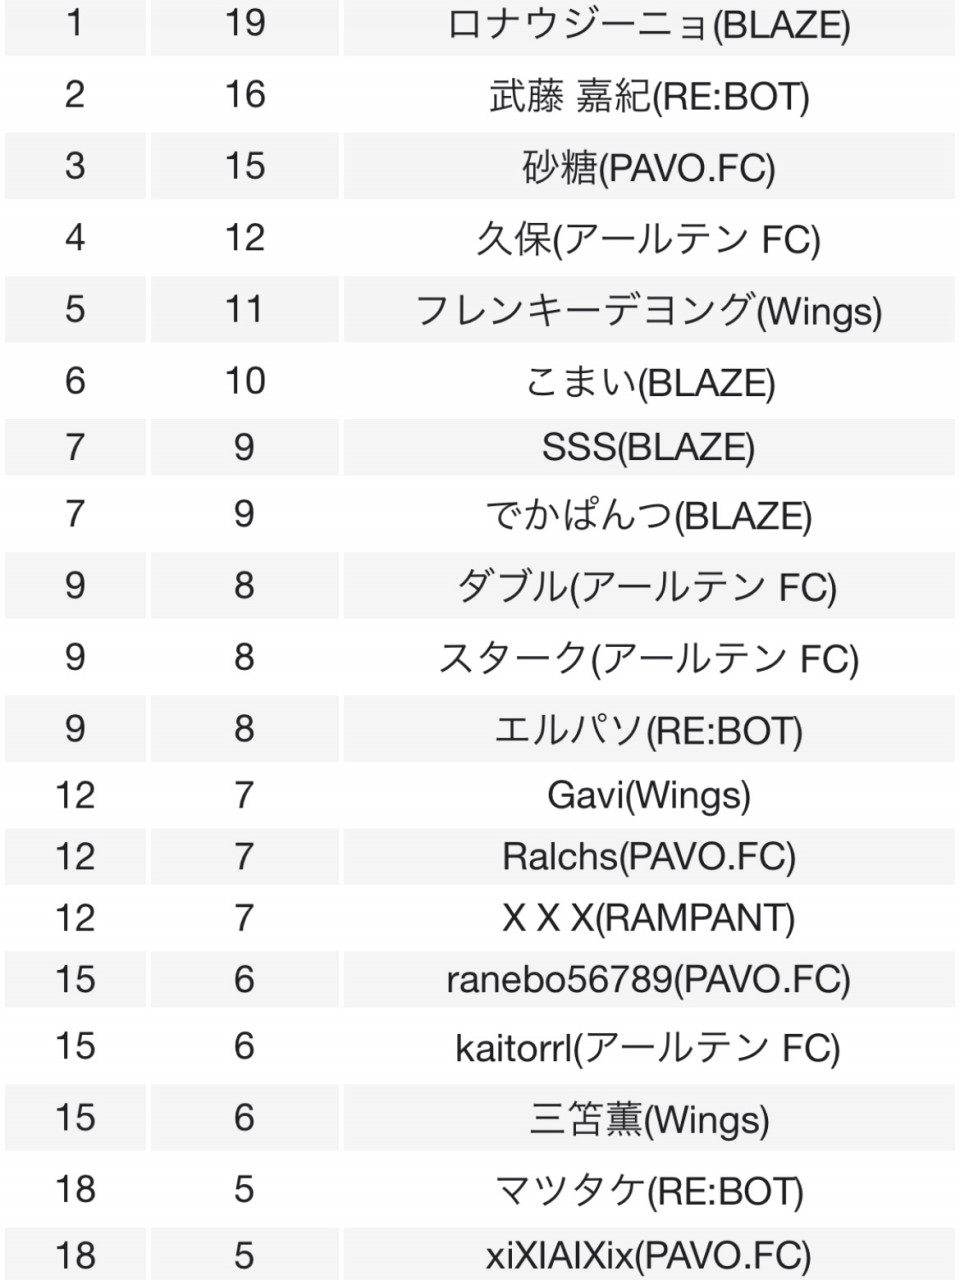The width and height of the screenshot is (960, 1280).
Task: Click the Gavi(Wings) name cell
Action: click(648, 796)
